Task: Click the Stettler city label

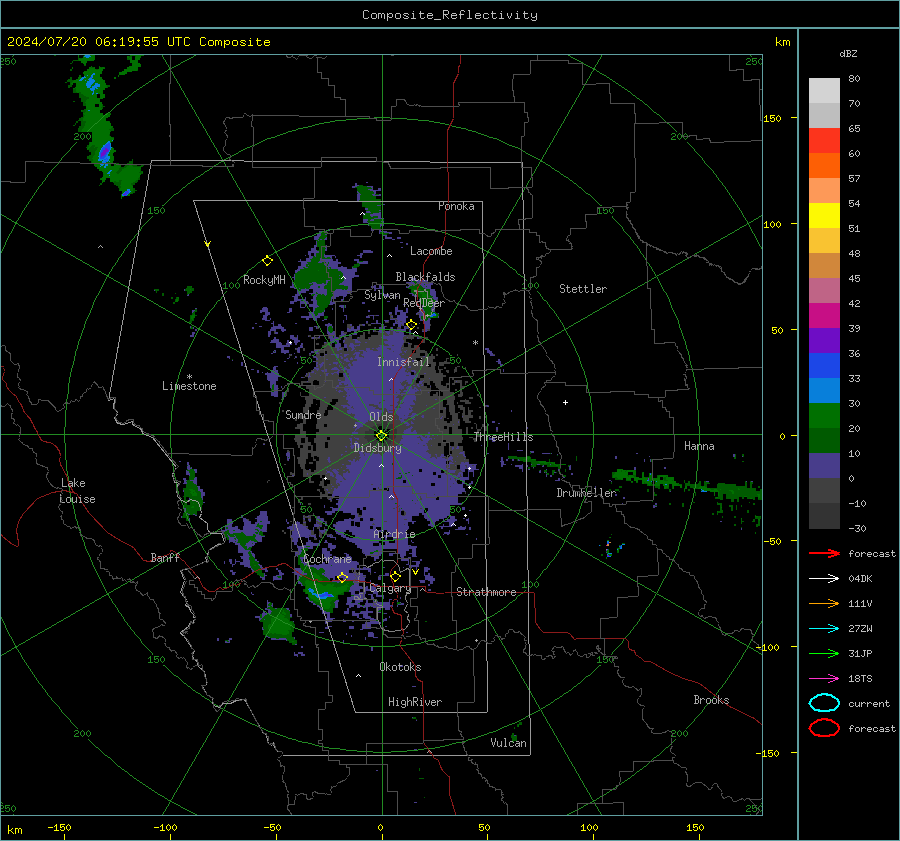Action: tap(583, 289)
